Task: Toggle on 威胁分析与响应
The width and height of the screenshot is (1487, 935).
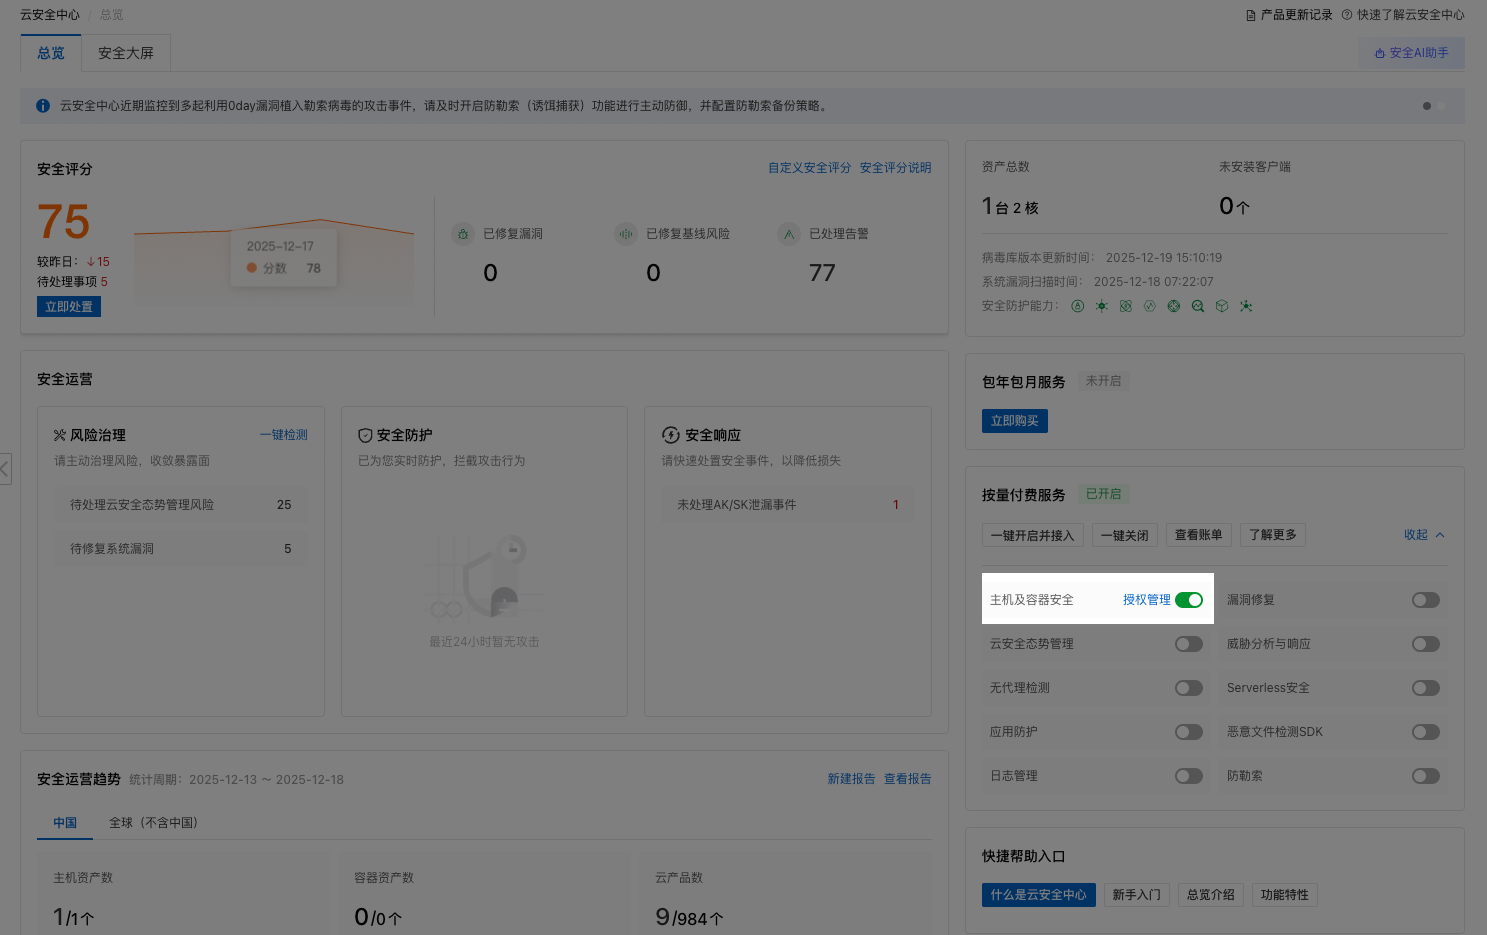Action: point(1426,644)
